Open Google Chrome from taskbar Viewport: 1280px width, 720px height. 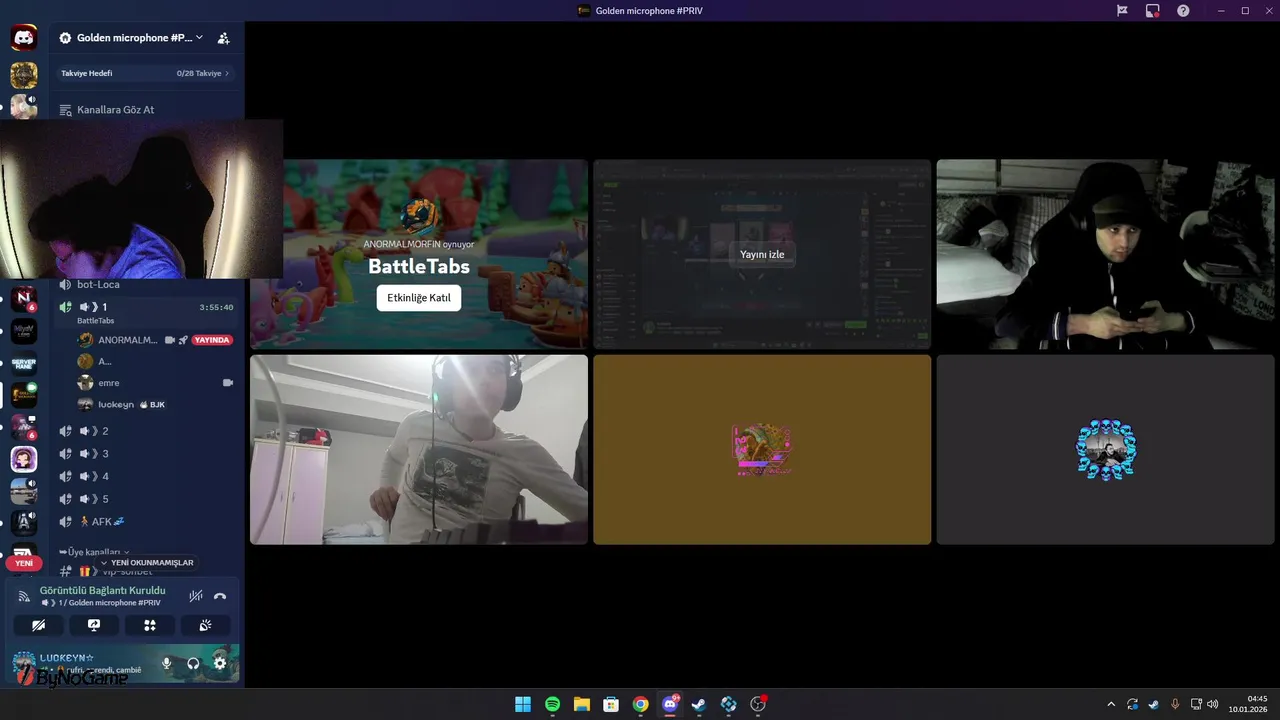[641, 704]
